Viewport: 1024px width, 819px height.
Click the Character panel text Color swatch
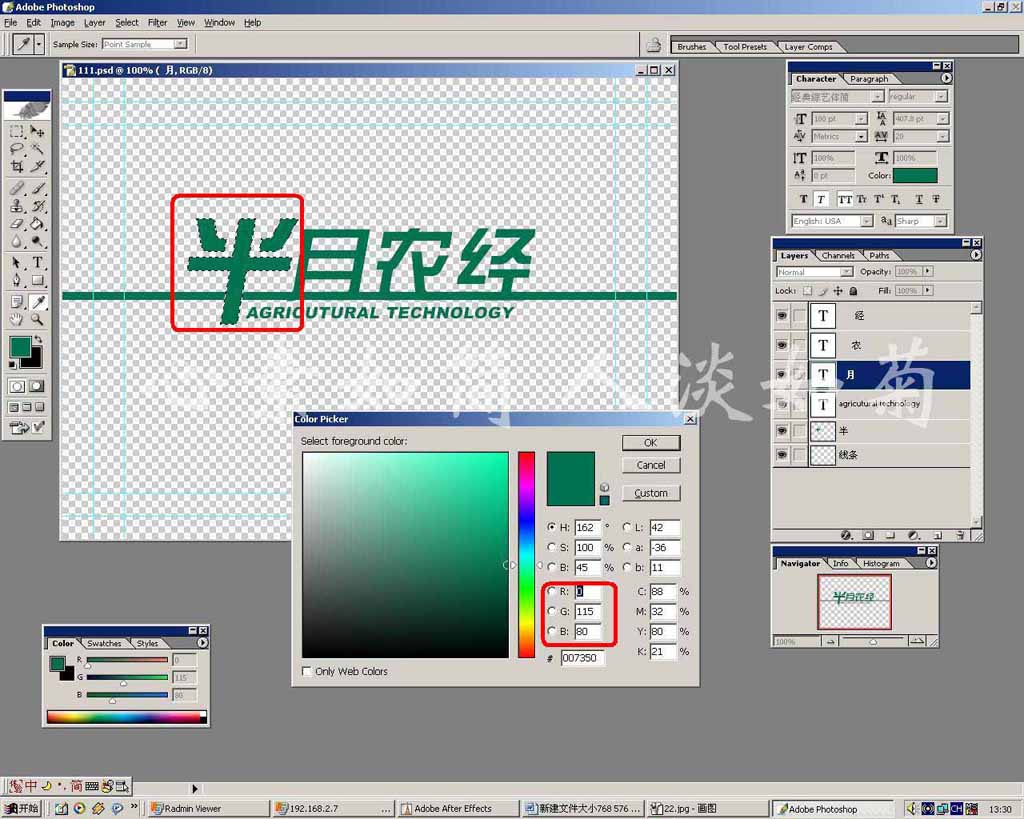coord(915,176)
